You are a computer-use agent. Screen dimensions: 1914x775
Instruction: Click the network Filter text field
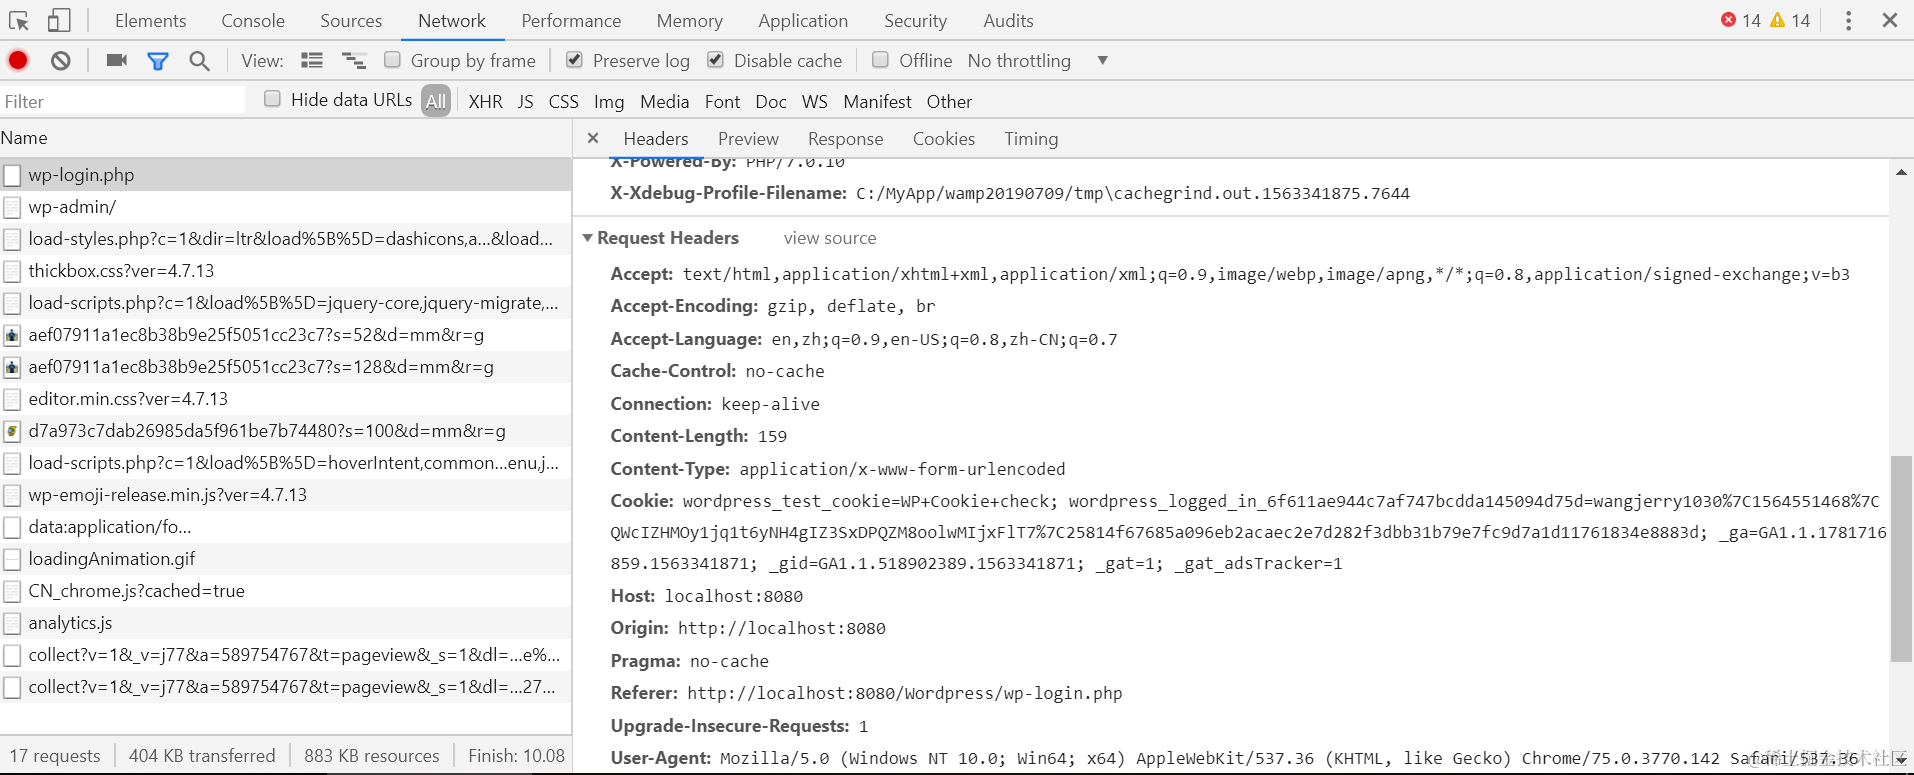click(x=122, y=101)
